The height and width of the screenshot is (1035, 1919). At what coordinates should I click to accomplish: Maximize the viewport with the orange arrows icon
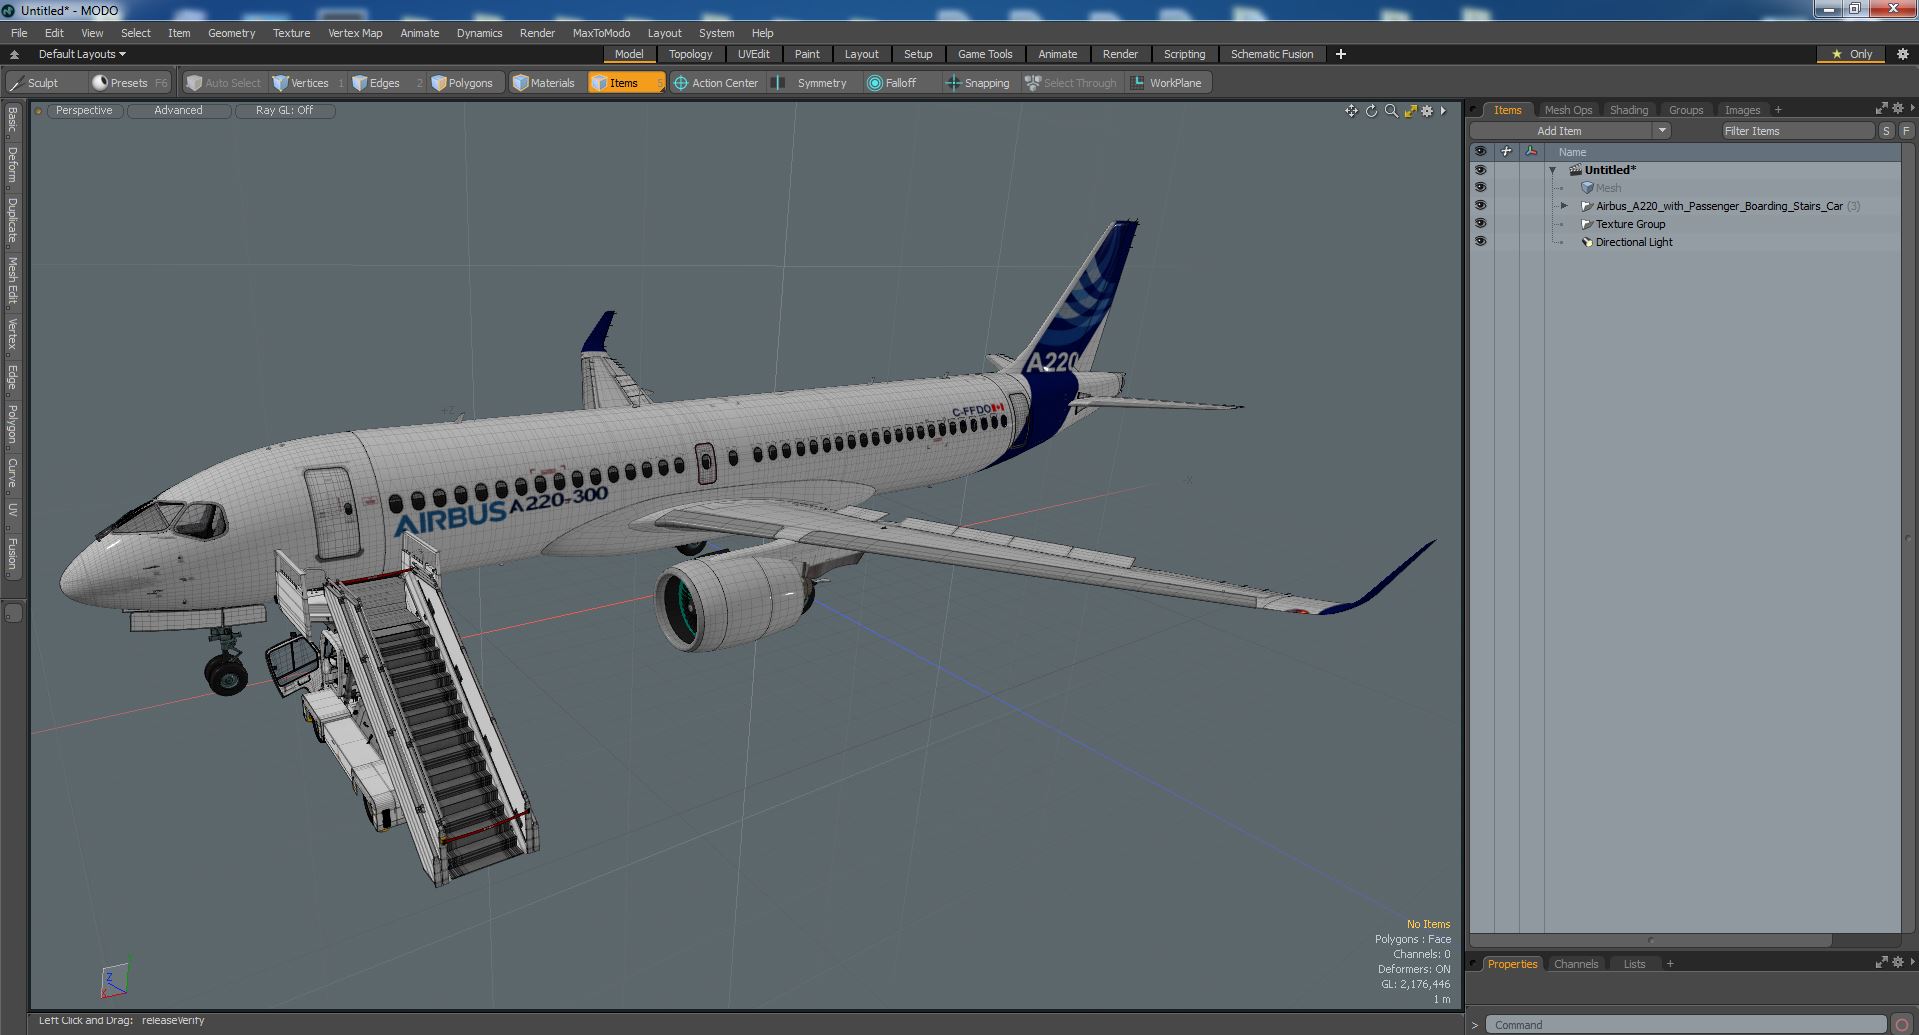(1410, 111)
